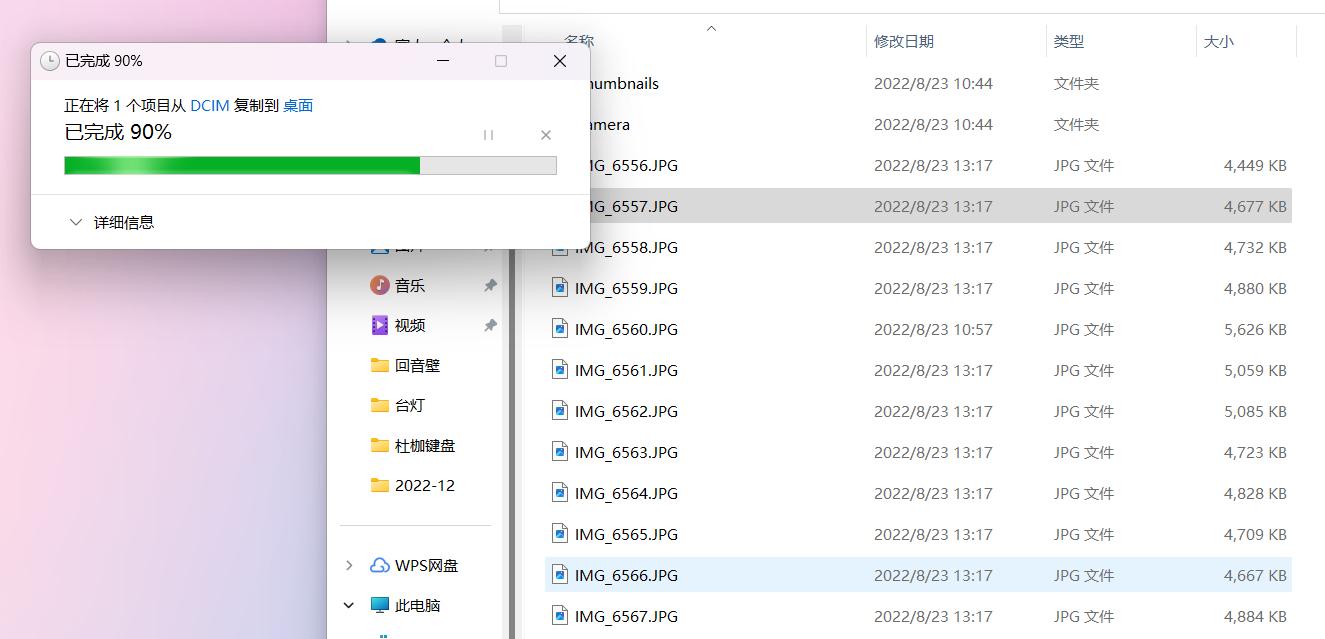Select the 4,667 KB size cell
This screenshot has height=639, width=1325.
click(x=1255, y=575)
